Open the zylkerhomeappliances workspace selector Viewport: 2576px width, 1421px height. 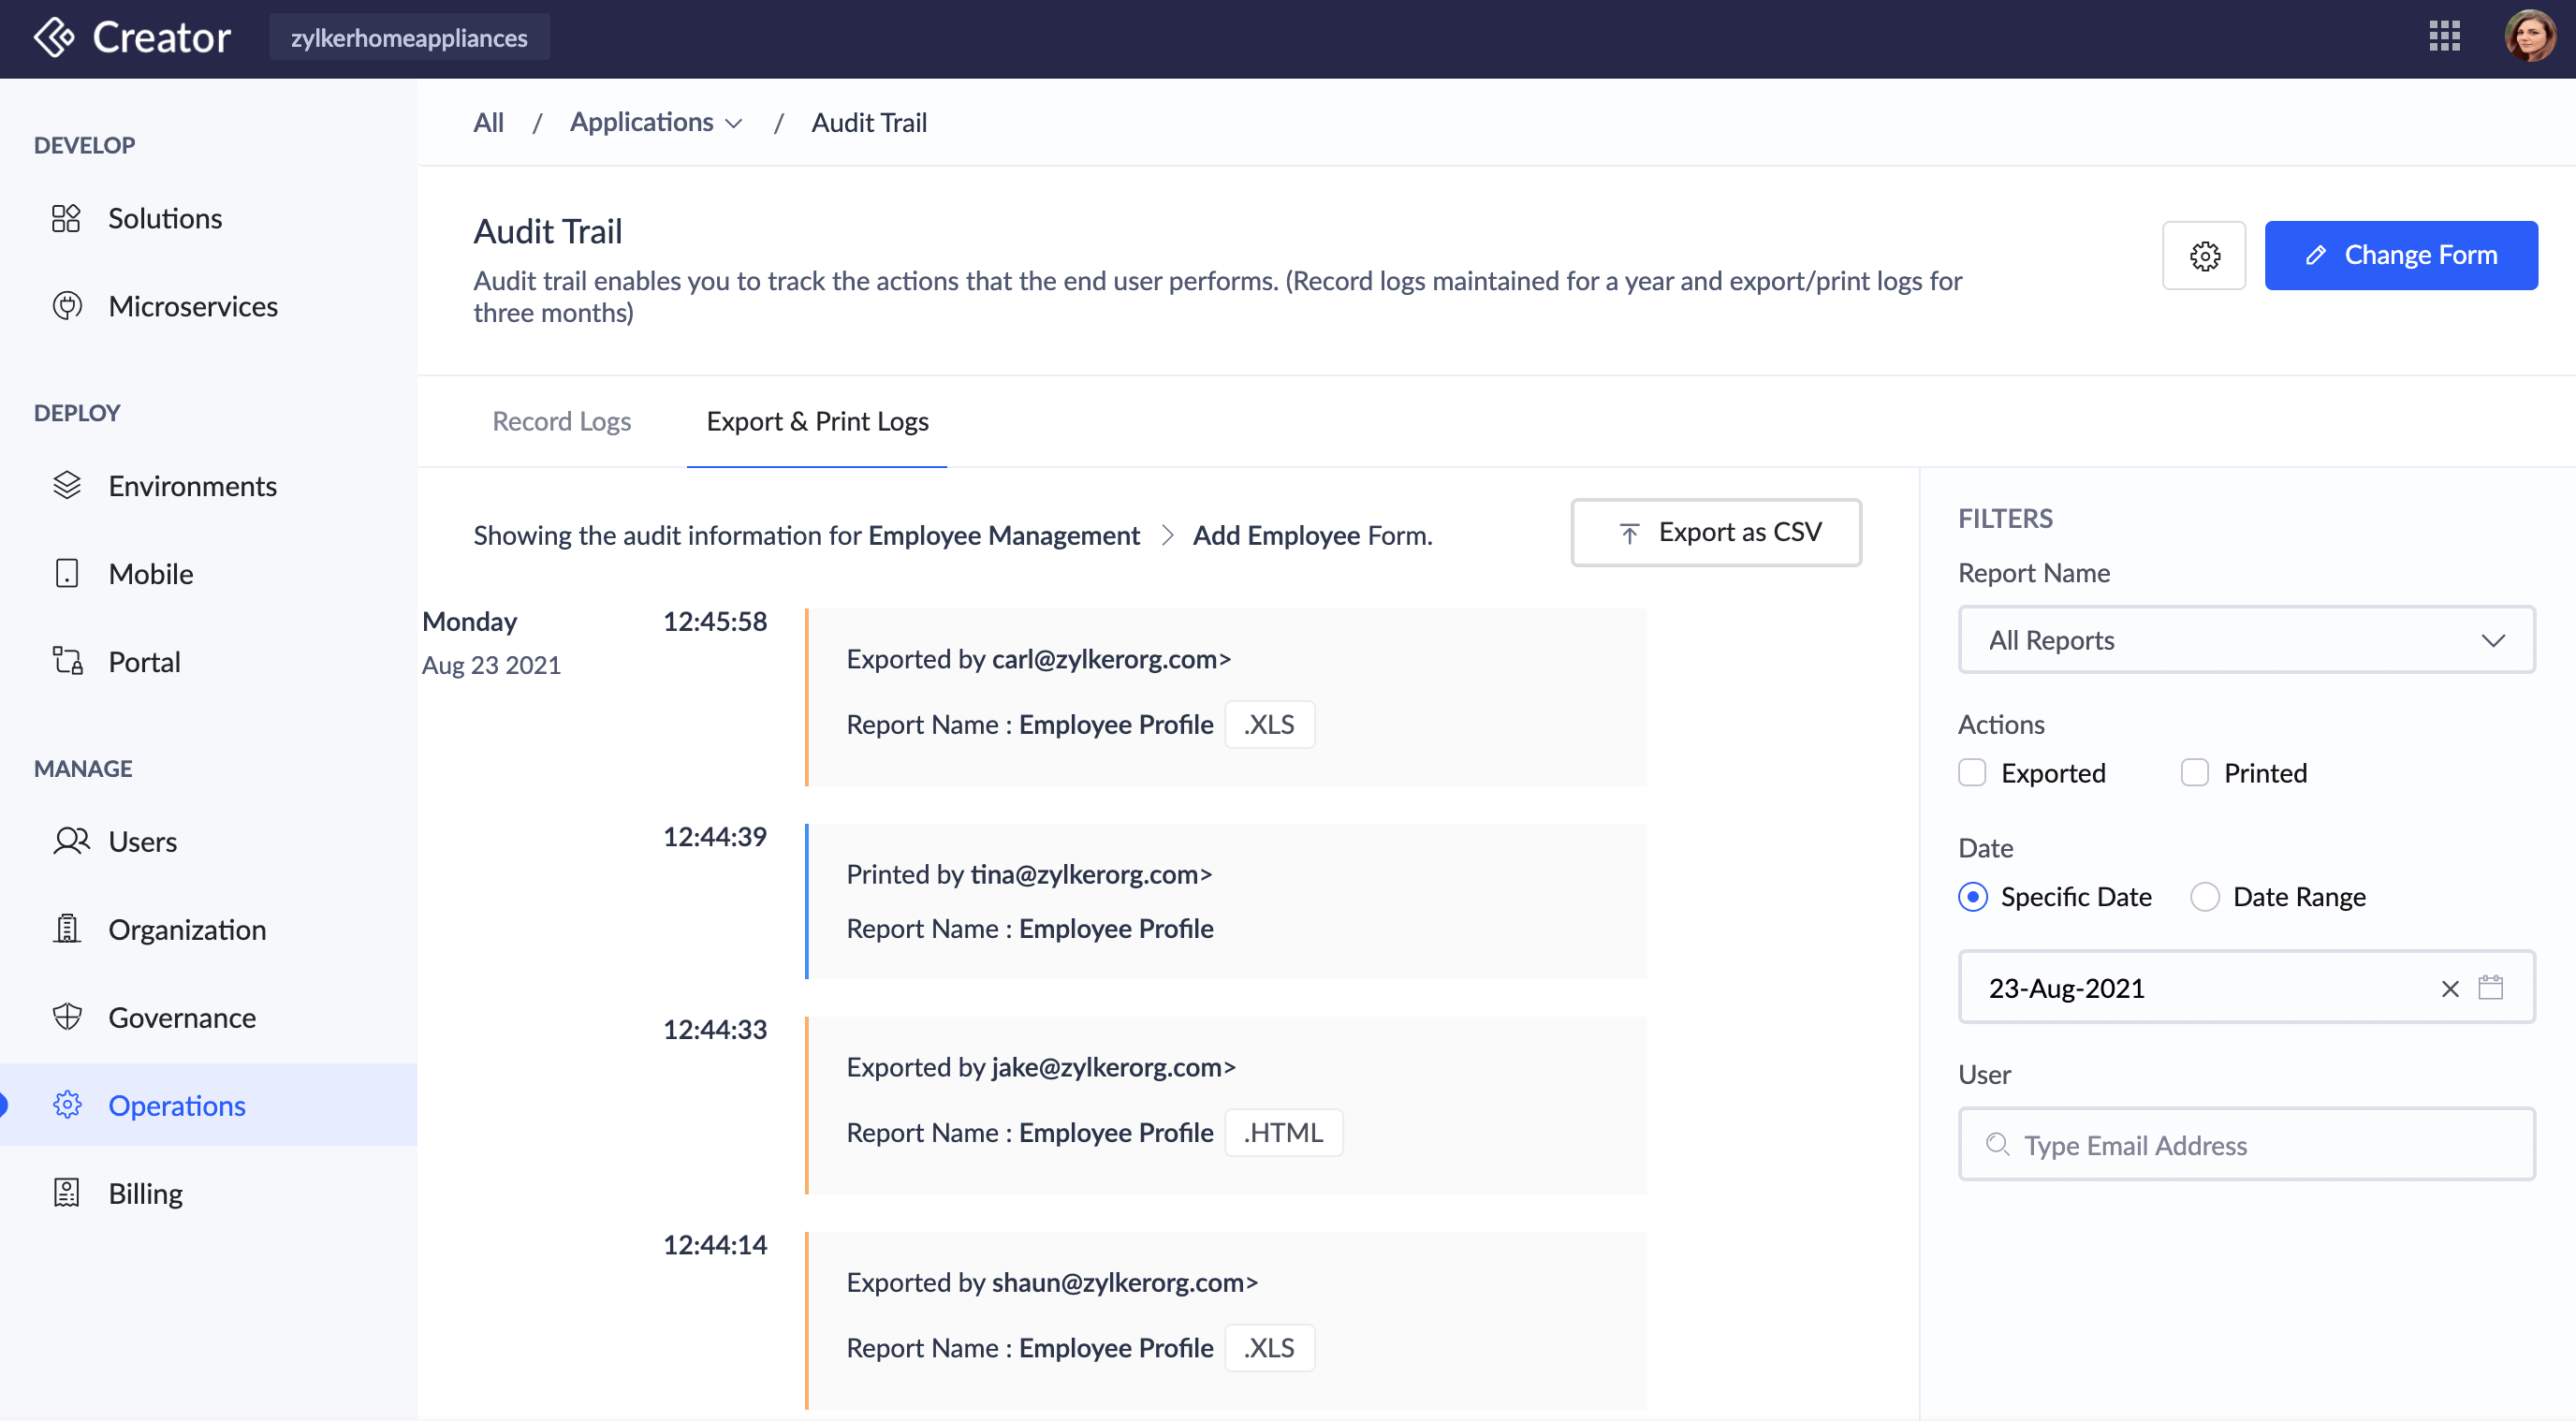pyautogui.click(x=409, y=37)
